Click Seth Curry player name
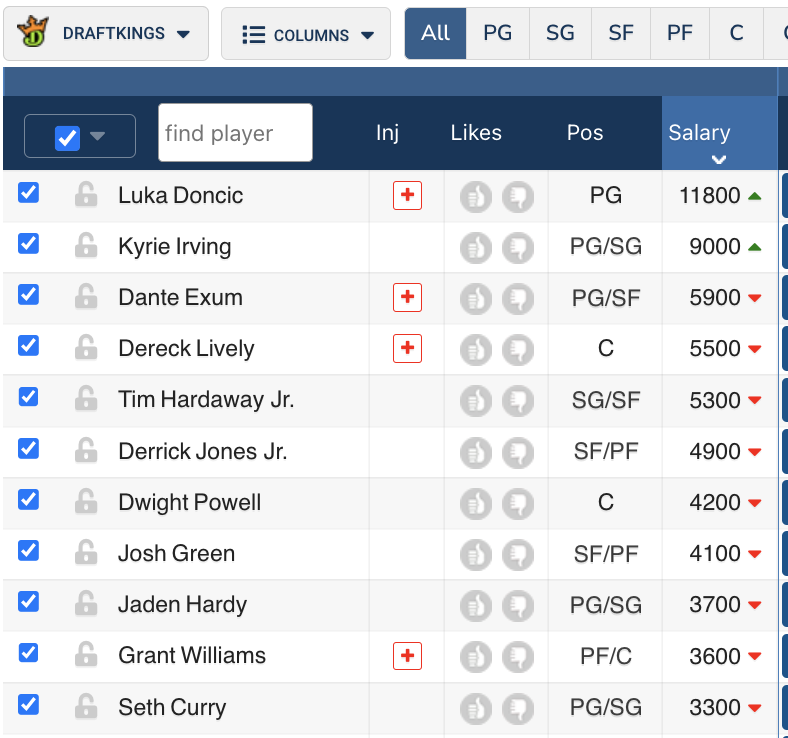 (x=172, y=707)
